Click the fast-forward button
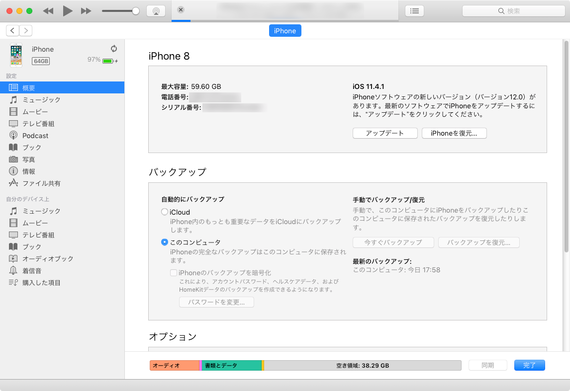Image resolution: width=570 pixels, height=391 pixels. 86,11
